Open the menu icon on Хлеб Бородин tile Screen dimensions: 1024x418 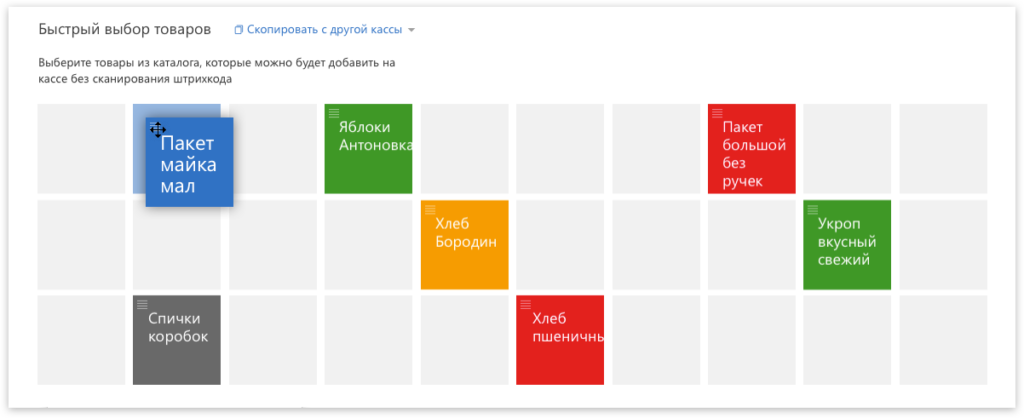(x=430, y=210)
